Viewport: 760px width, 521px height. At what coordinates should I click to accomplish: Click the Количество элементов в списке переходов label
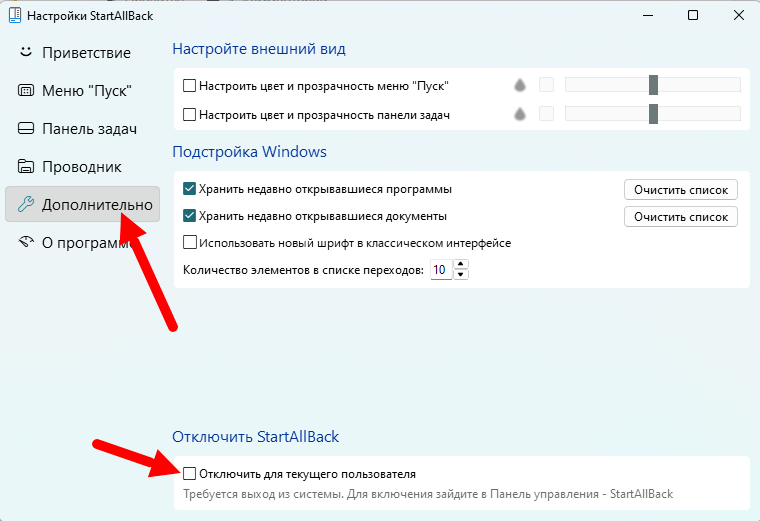tap(303, 270)
